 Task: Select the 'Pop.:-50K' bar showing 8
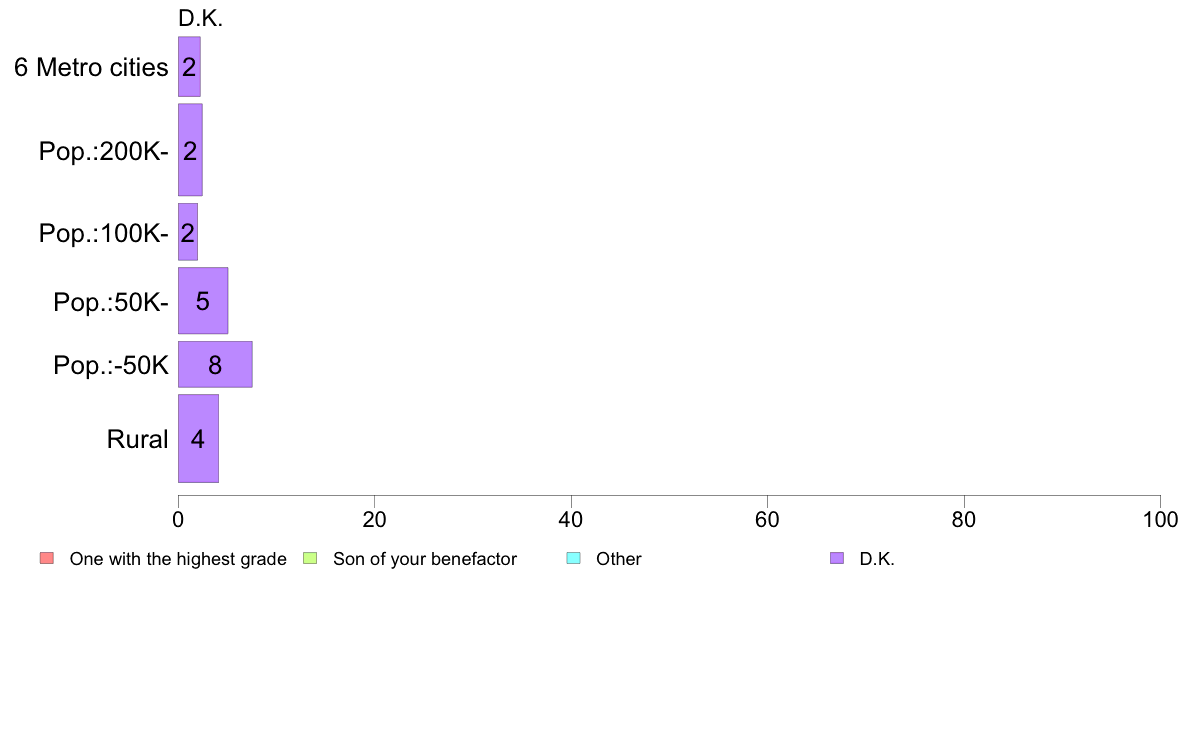pyautogui.click(x=215, y=365)
